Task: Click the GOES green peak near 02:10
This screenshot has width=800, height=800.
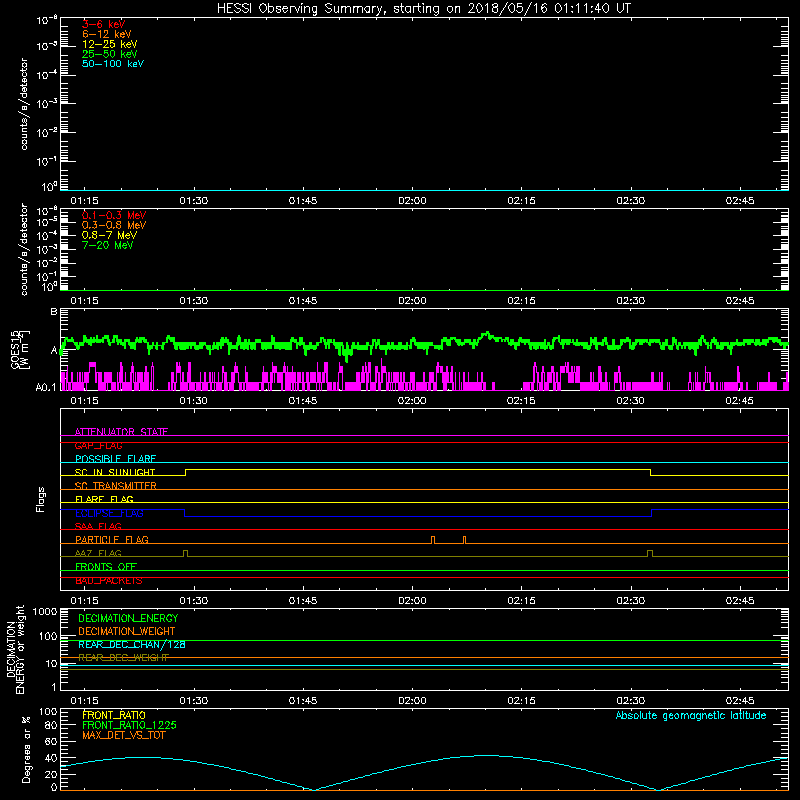Action: coord(487,334)
